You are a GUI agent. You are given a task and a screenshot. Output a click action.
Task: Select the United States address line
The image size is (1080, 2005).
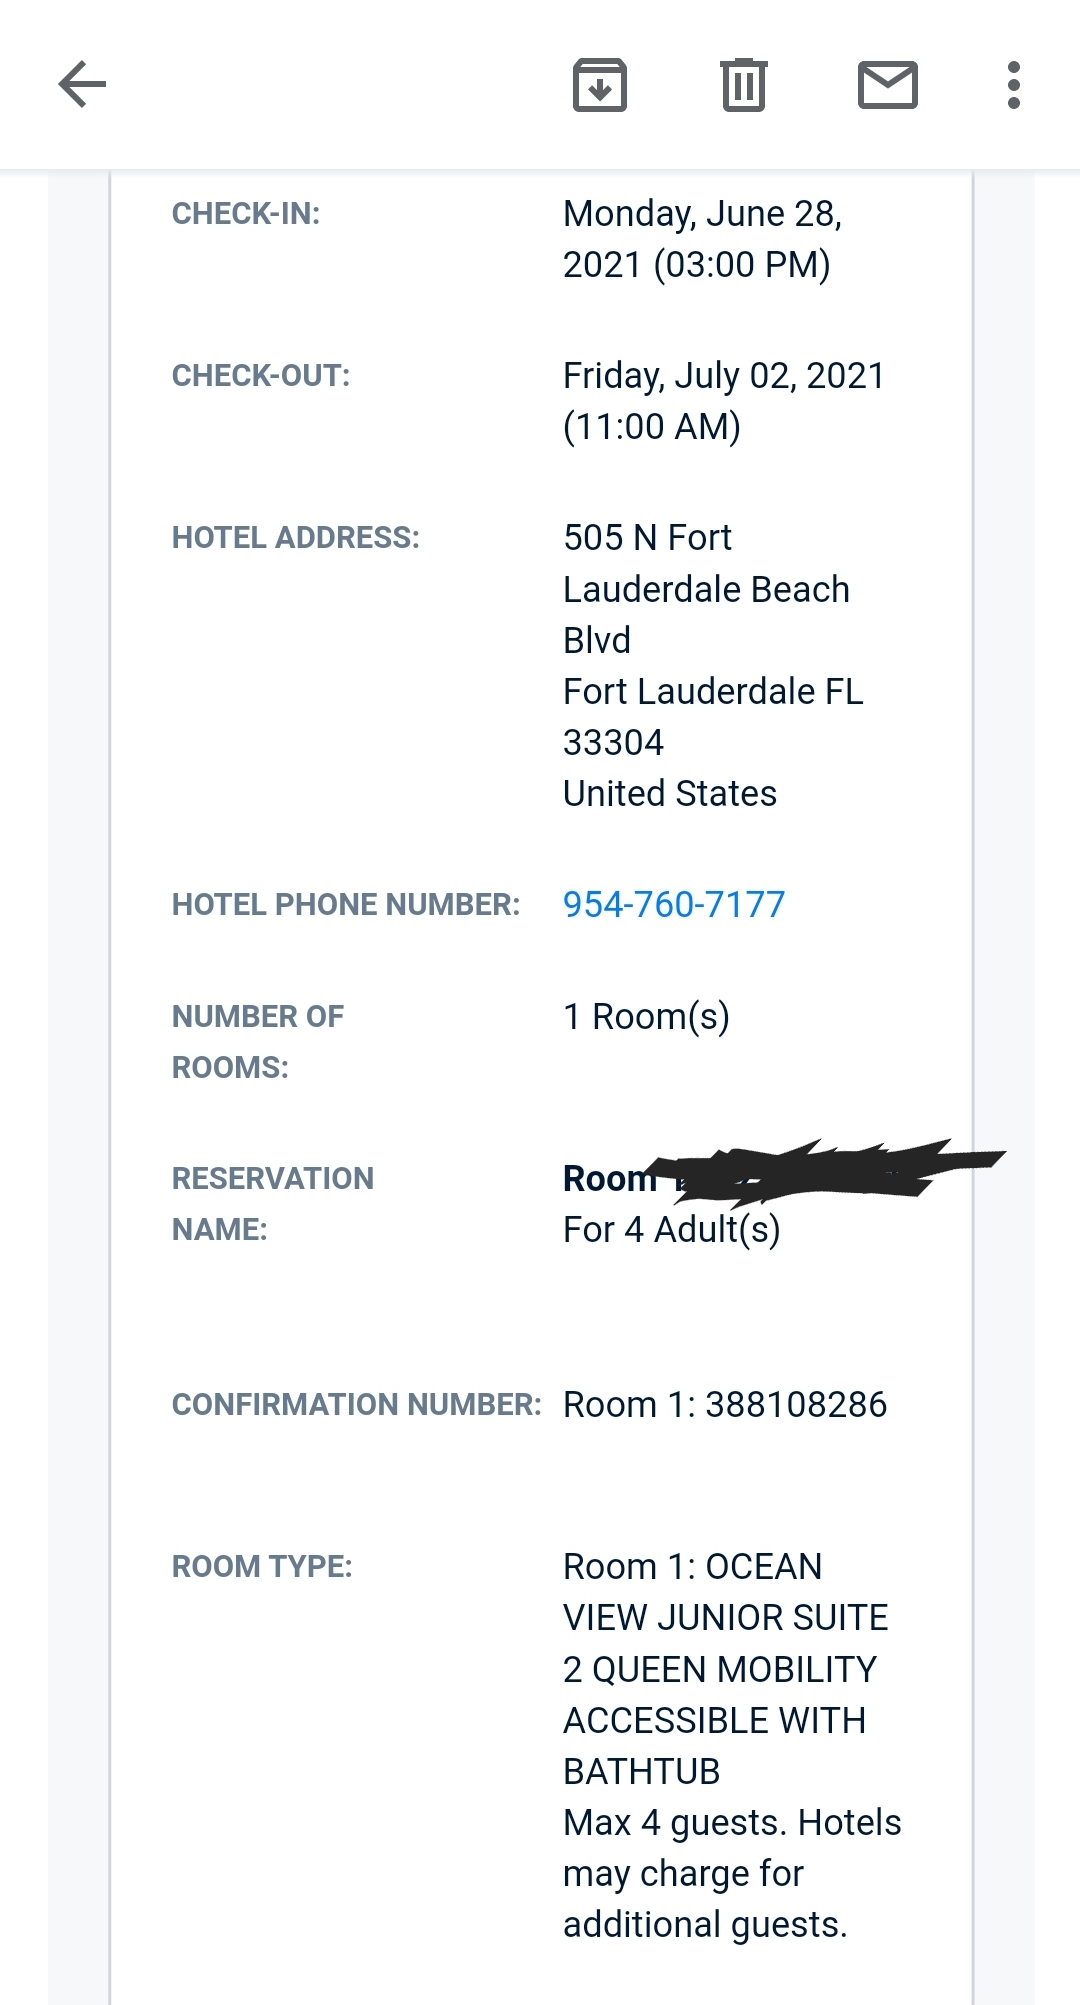[x=670, y=793]
